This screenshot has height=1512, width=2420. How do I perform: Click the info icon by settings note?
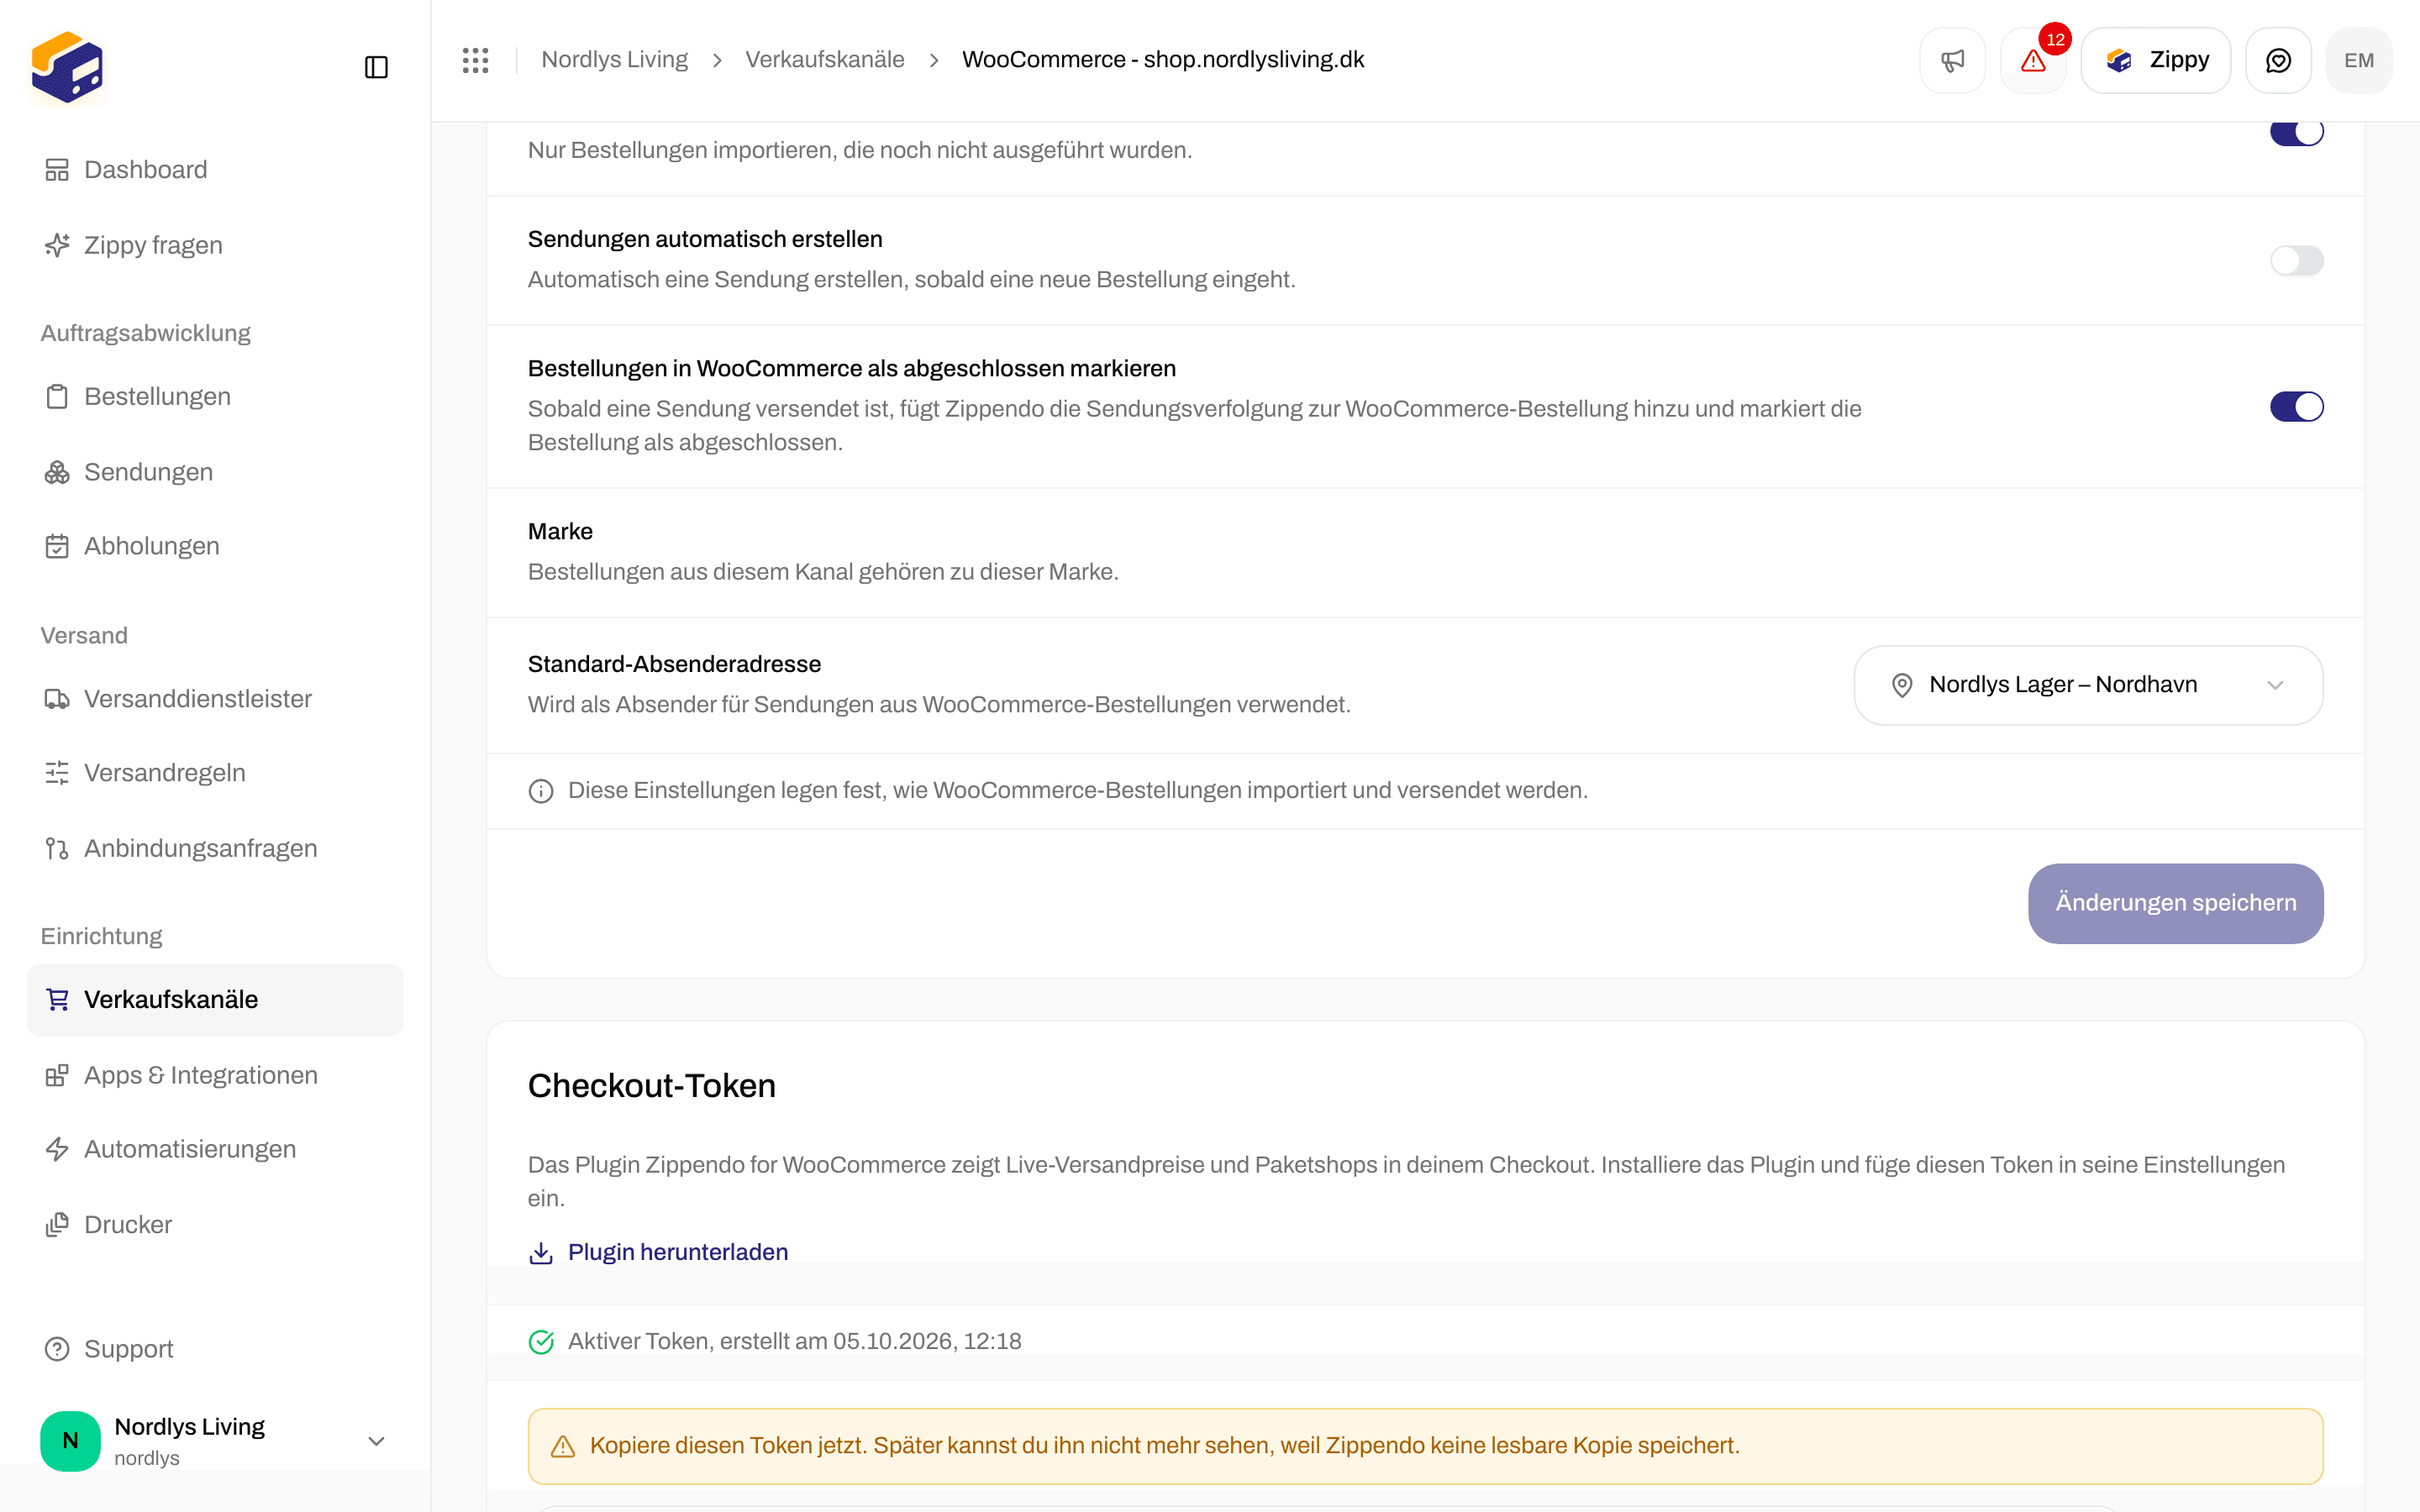tap(541, 791)
